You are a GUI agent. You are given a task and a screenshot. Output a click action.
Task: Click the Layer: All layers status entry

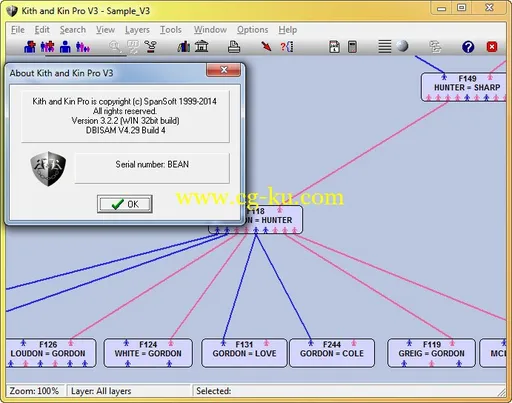point(129,391)
